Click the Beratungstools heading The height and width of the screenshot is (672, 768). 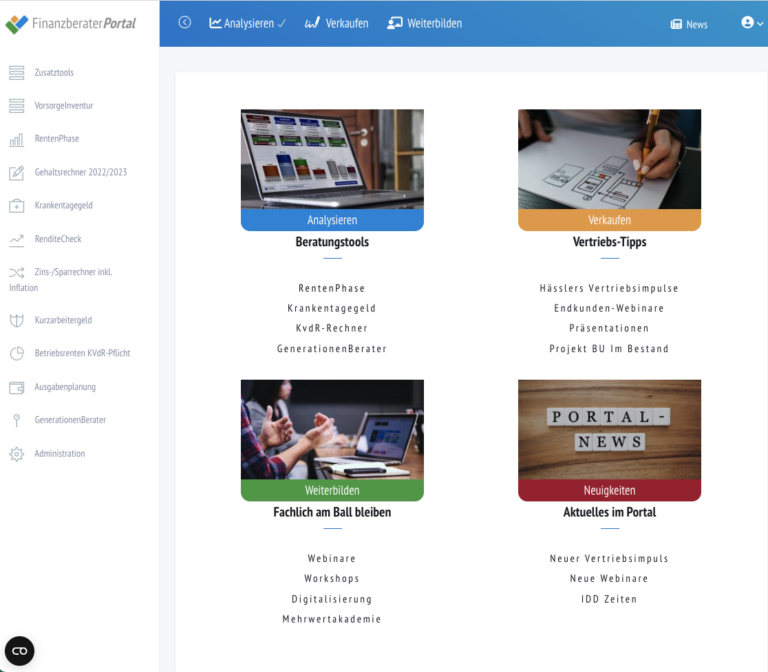pos(332,242)
